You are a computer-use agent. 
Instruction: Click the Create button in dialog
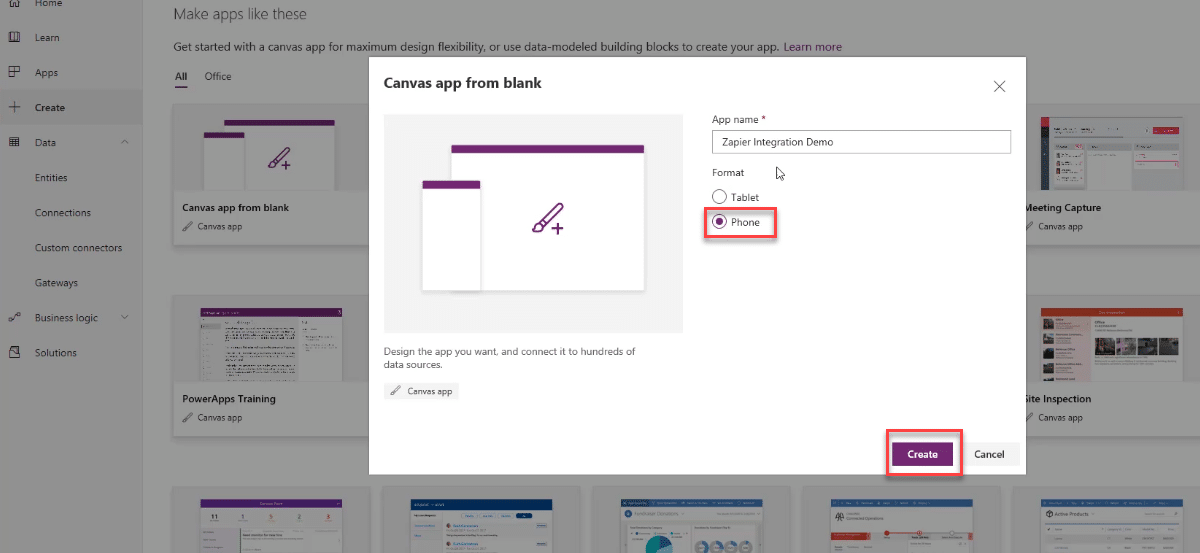click(922, 454)
